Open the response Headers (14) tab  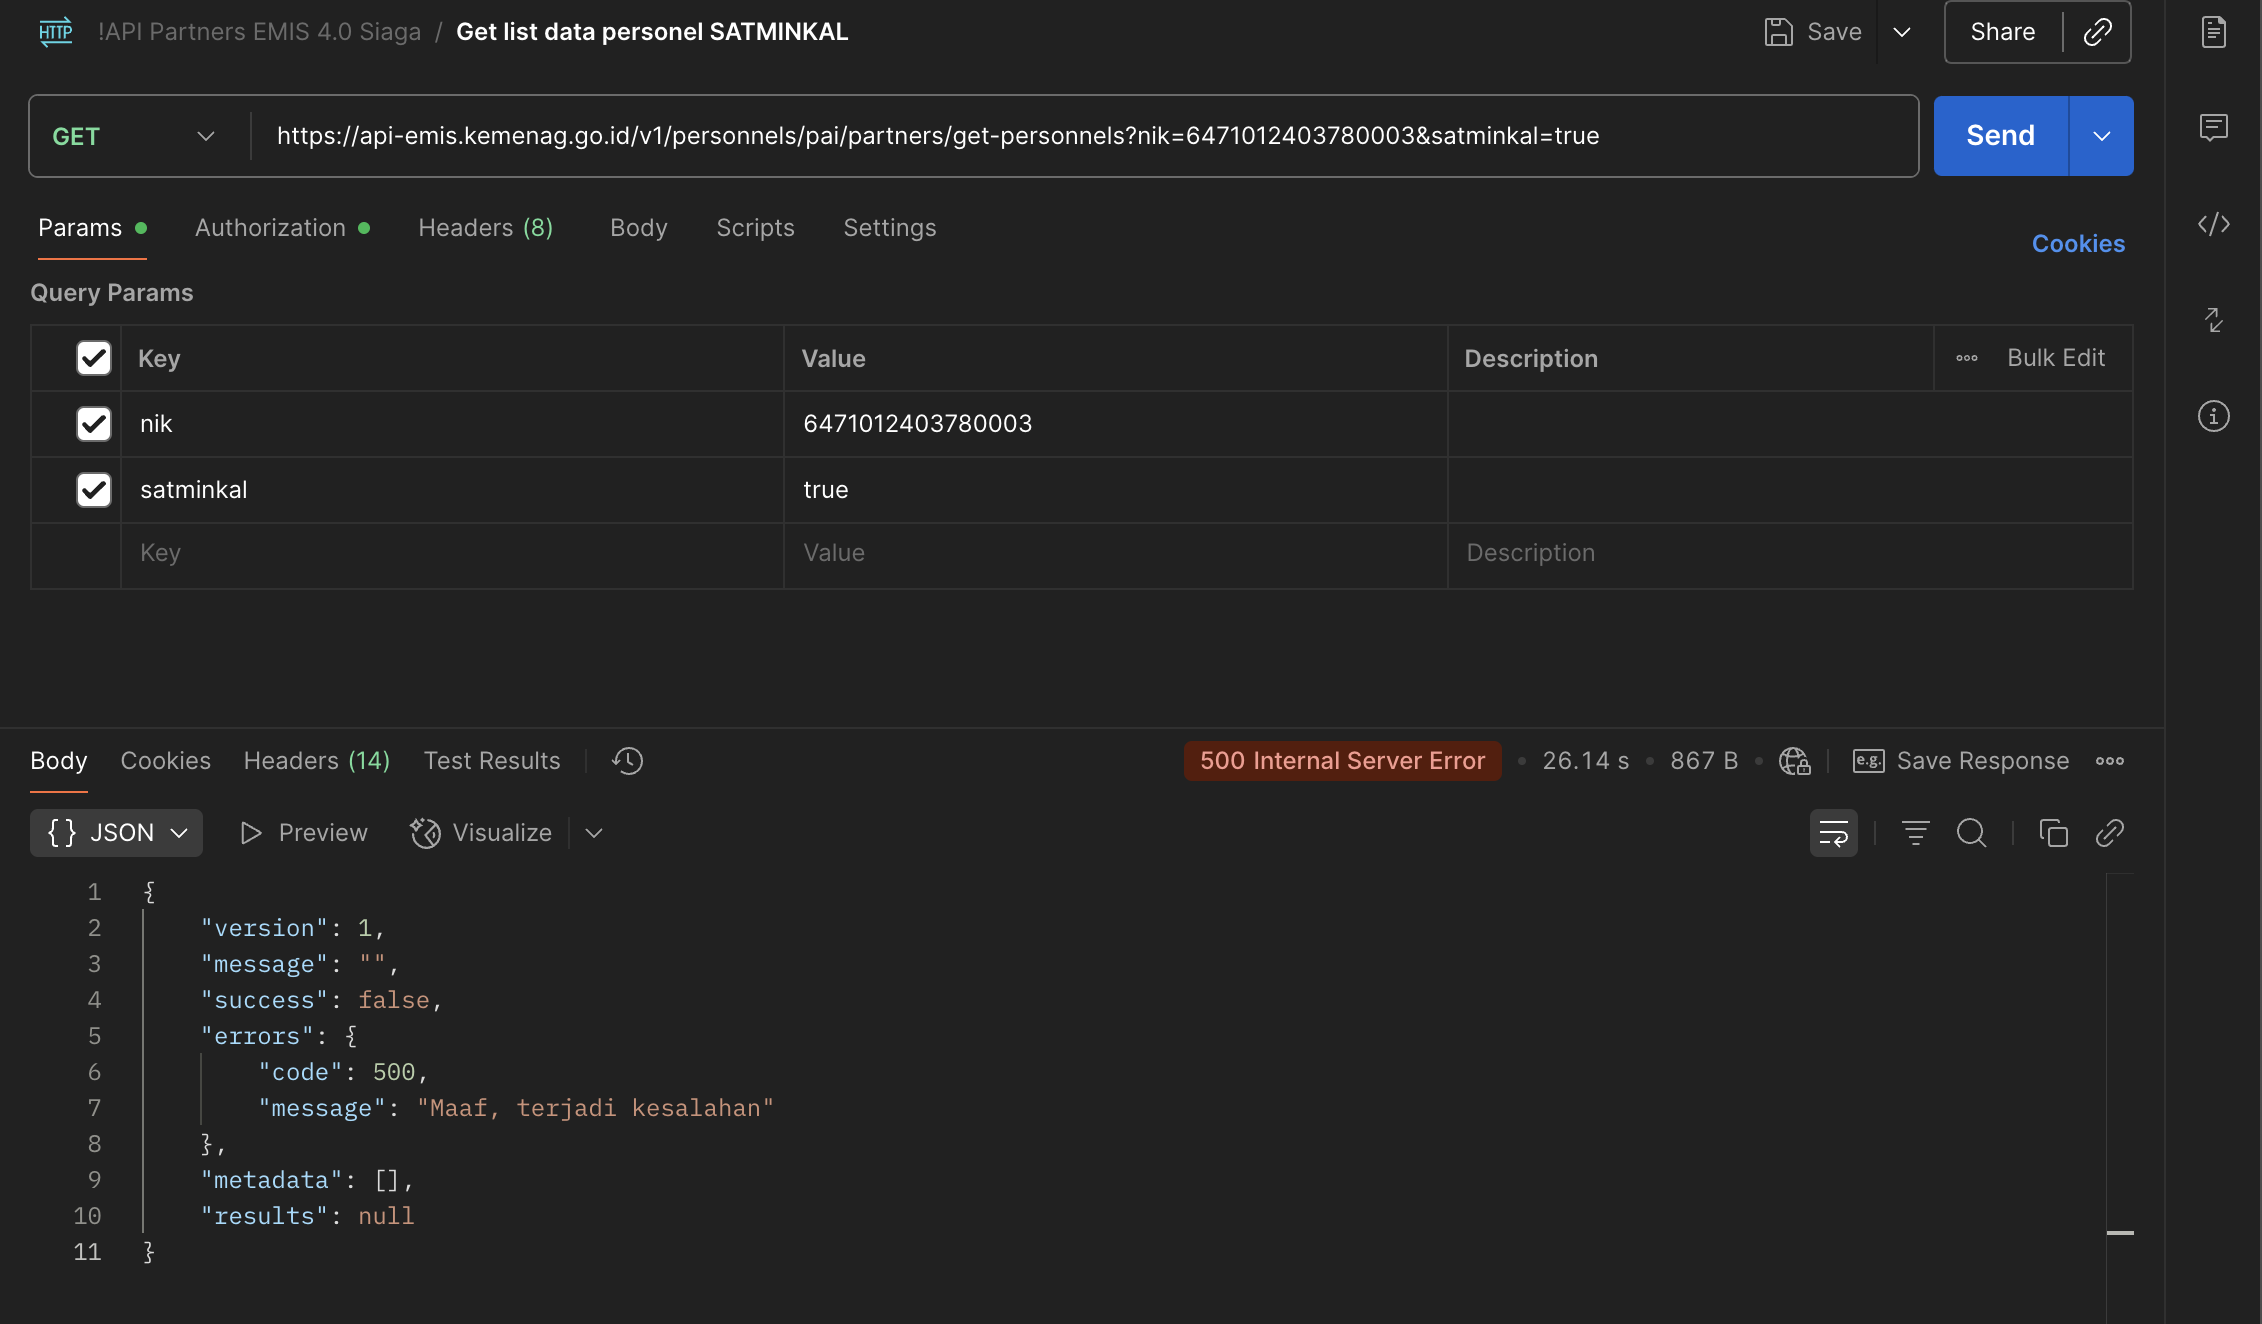click(x=316, y=761)
